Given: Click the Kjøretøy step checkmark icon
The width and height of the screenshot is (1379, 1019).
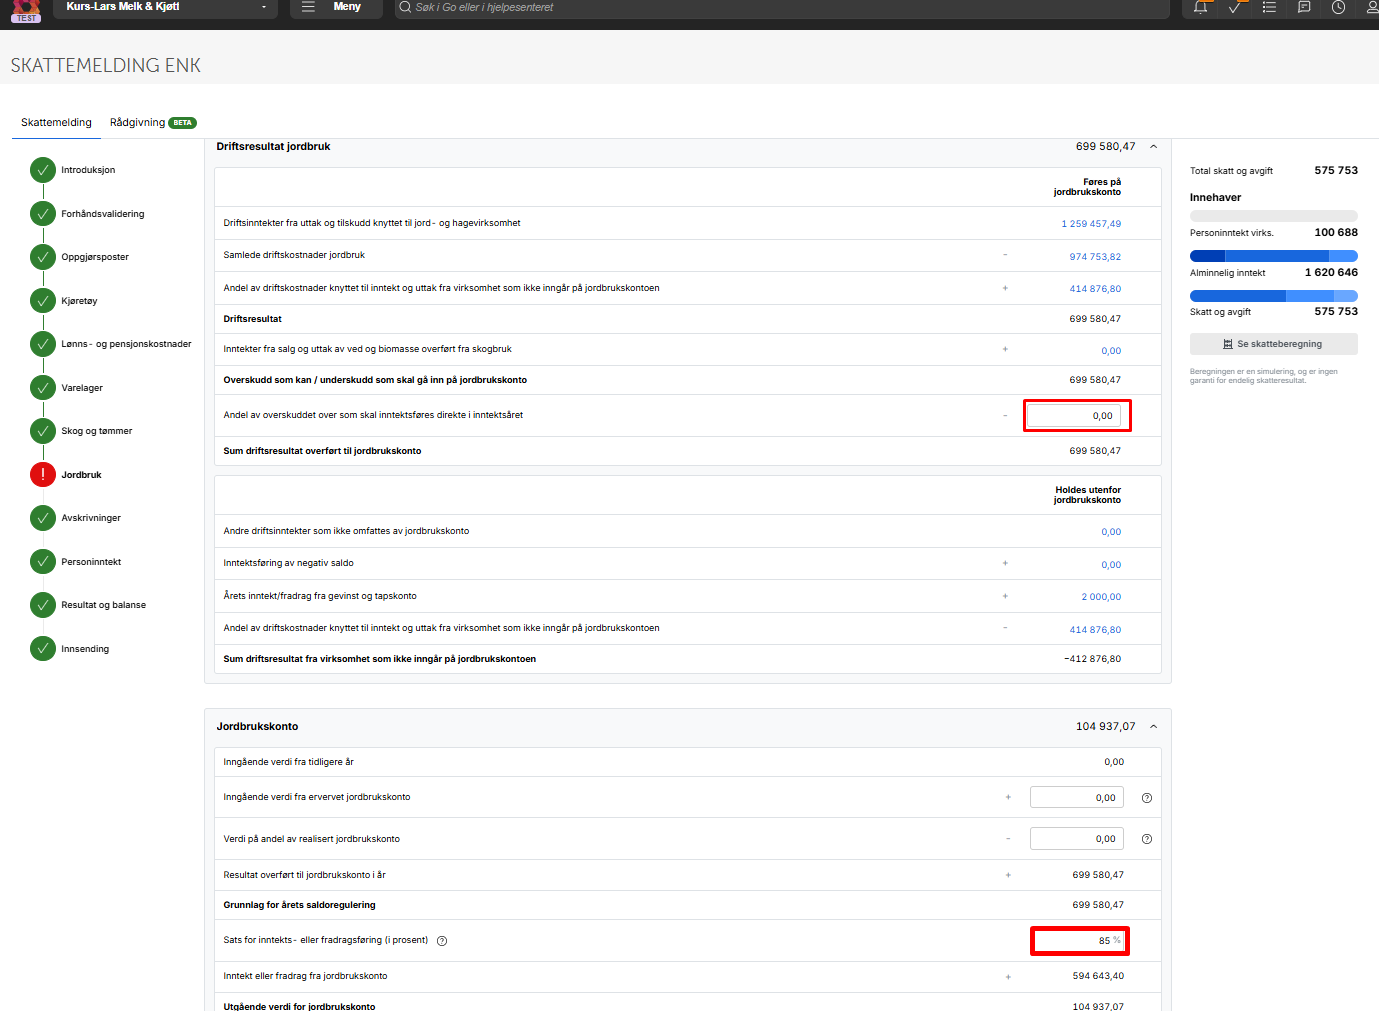Looking at the screenshot, I should pos(43,301).
